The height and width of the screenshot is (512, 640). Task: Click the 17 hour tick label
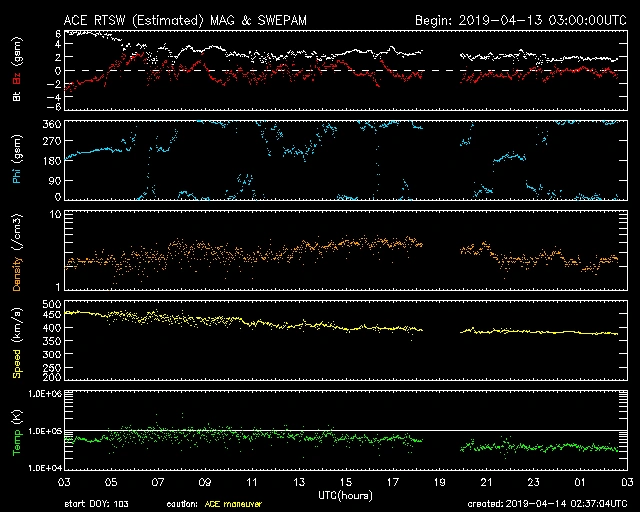393,482
